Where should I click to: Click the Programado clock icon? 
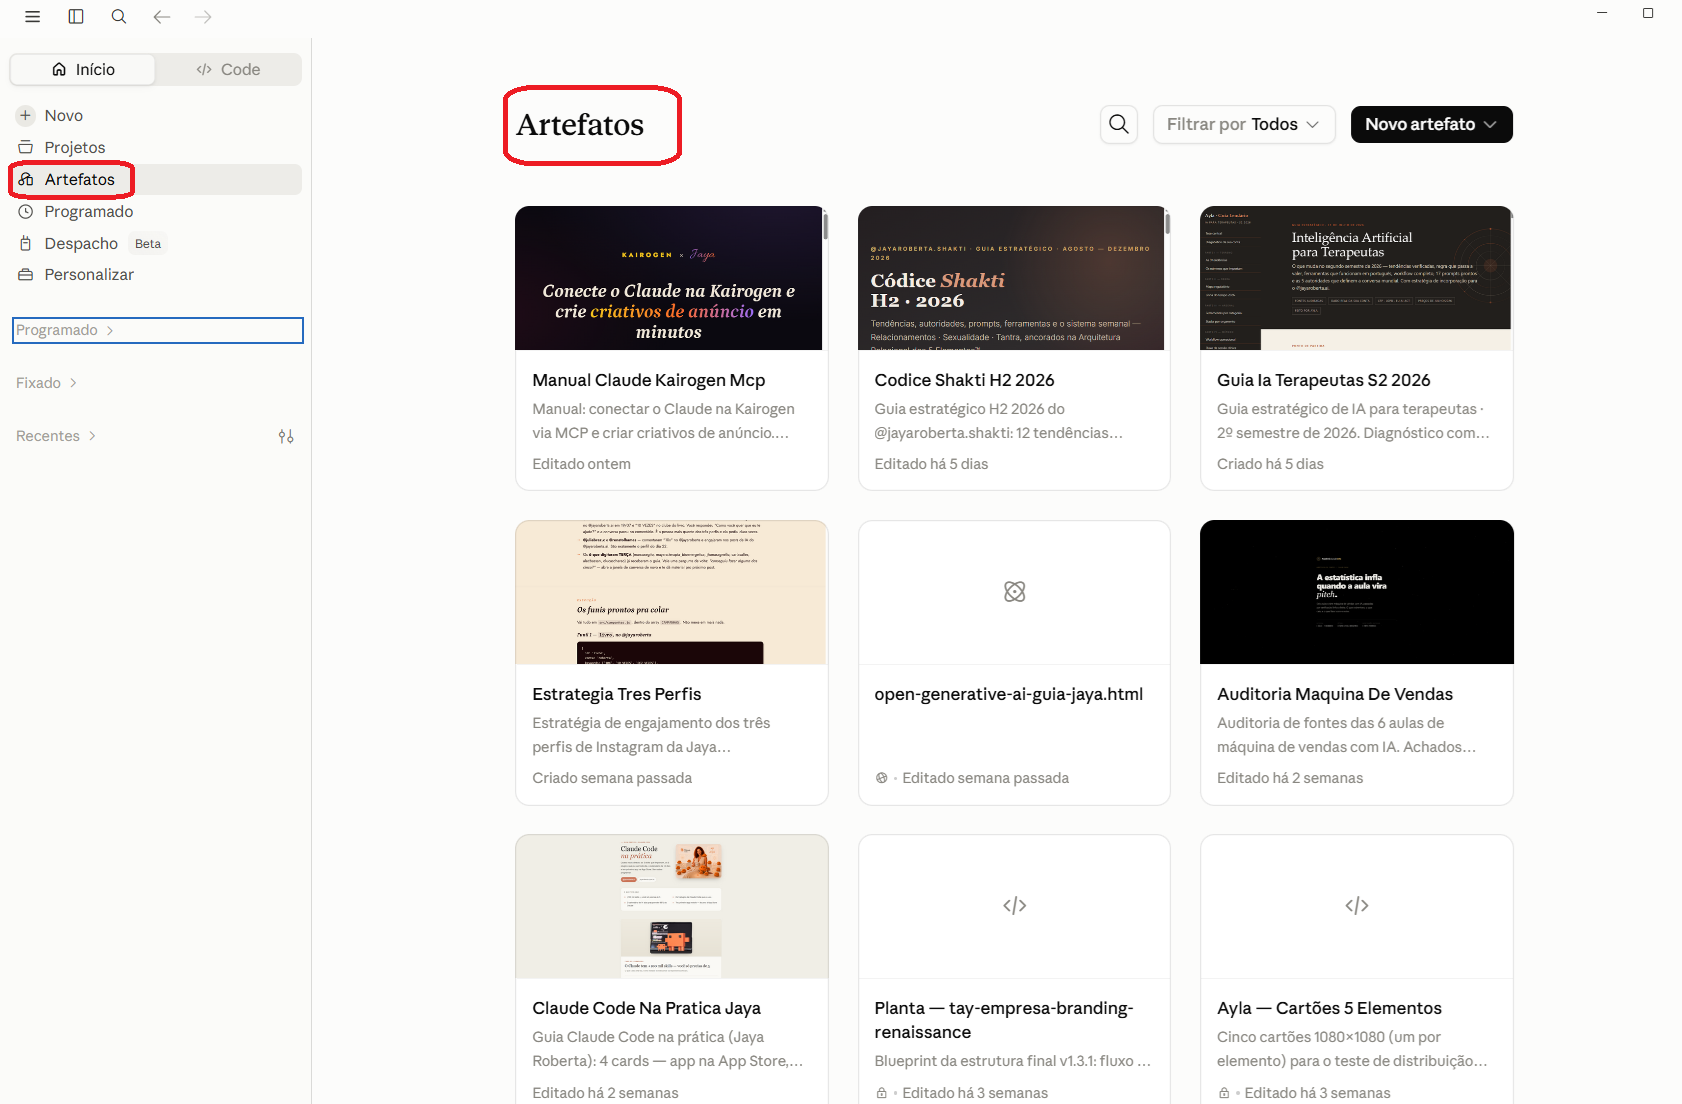[x=26, y=212]
